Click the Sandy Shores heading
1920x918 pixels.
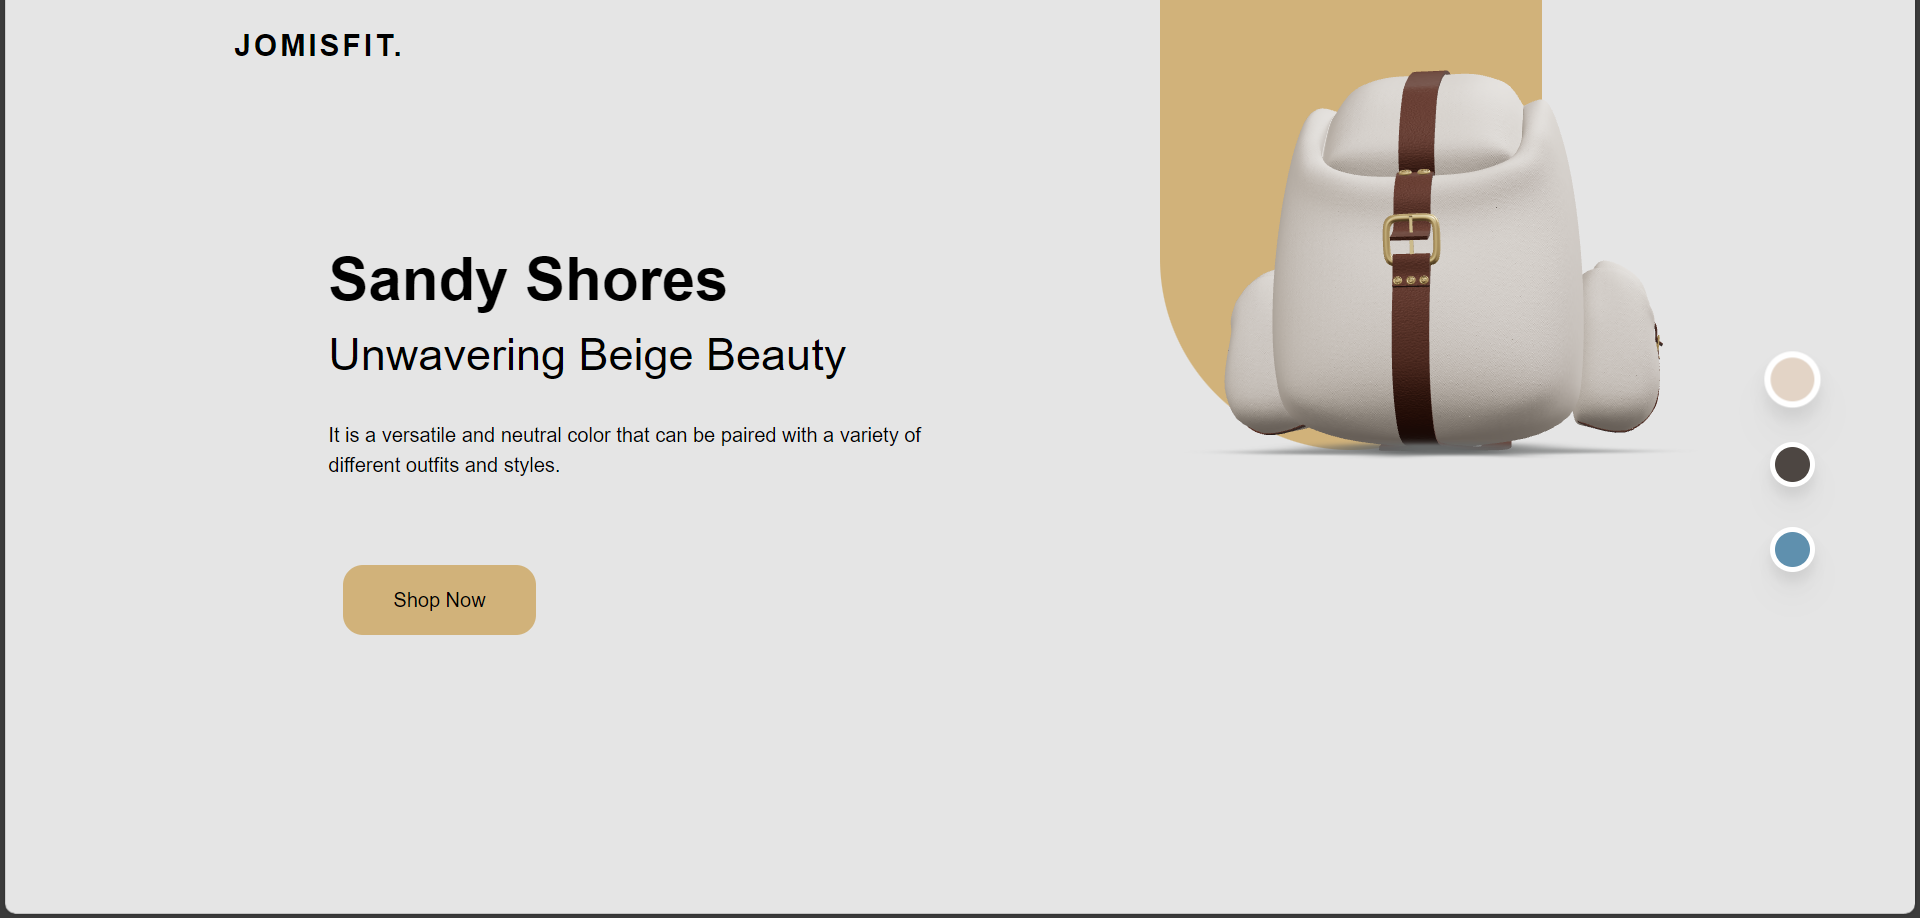pyautogui.click(x=527, y=279)
